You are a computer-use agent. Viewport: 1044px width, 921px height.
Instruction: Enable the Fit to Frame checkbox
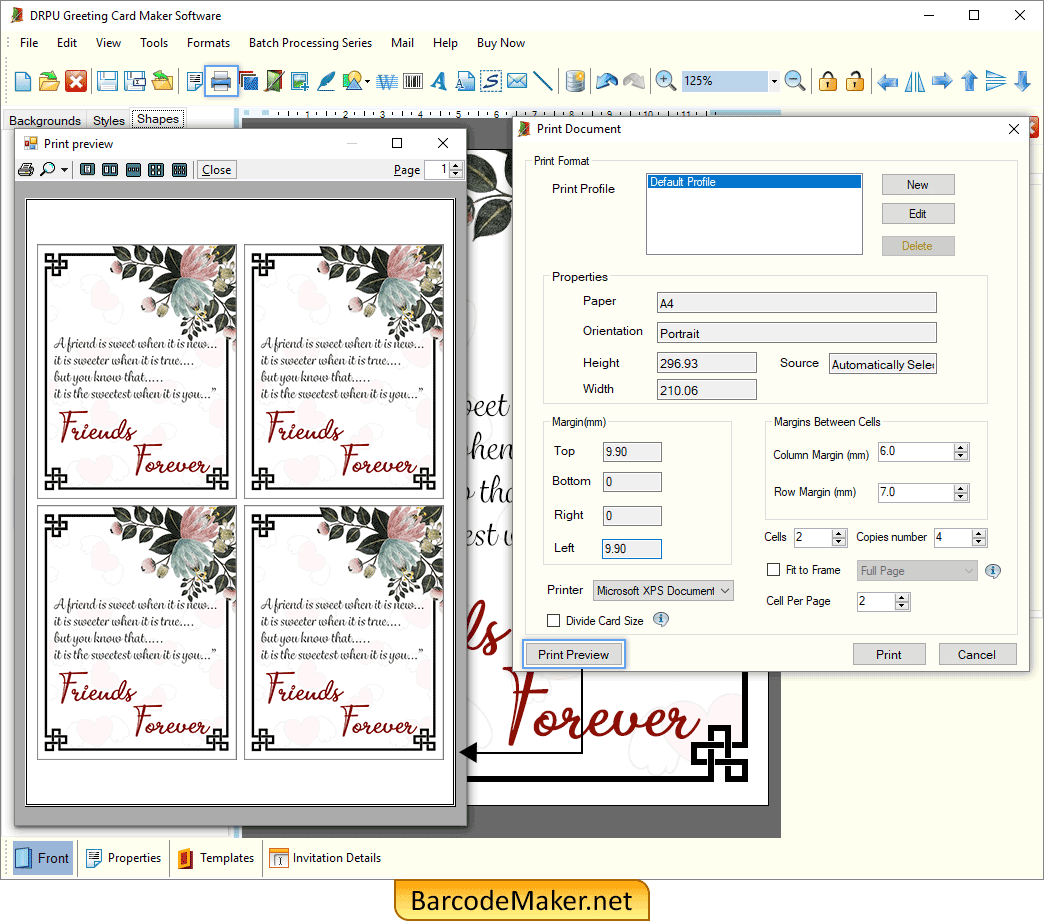point(773,569)
